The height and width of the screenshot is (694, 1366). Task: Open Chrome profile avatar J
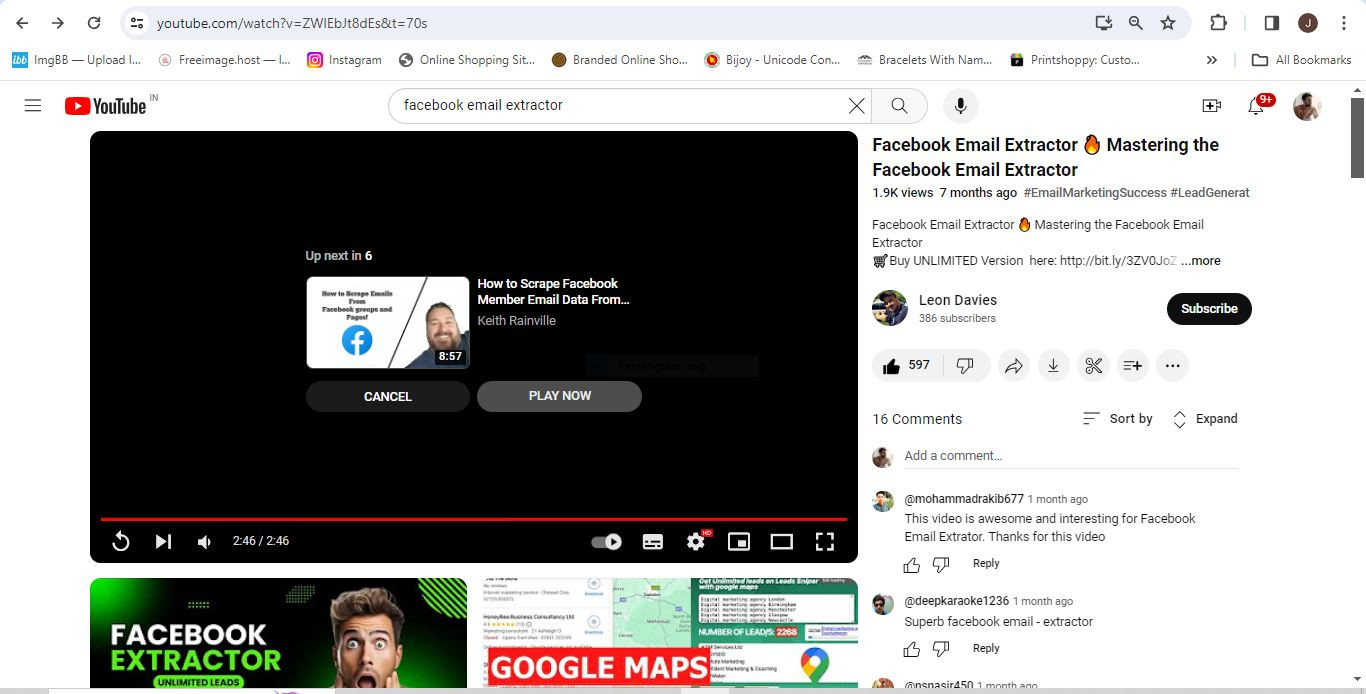click(1308, 23)
